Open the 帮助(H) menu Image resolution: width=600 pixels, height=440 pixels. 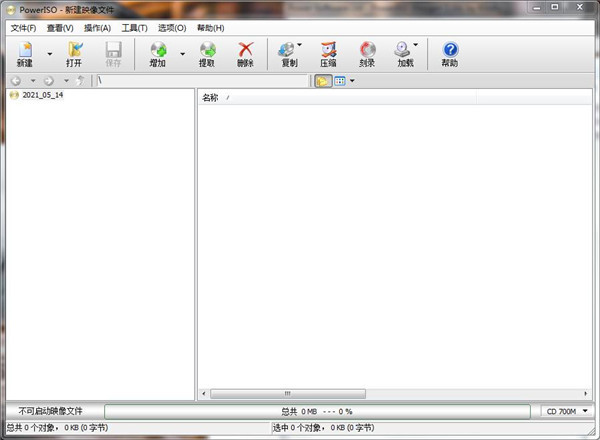[x=210, y=28]
